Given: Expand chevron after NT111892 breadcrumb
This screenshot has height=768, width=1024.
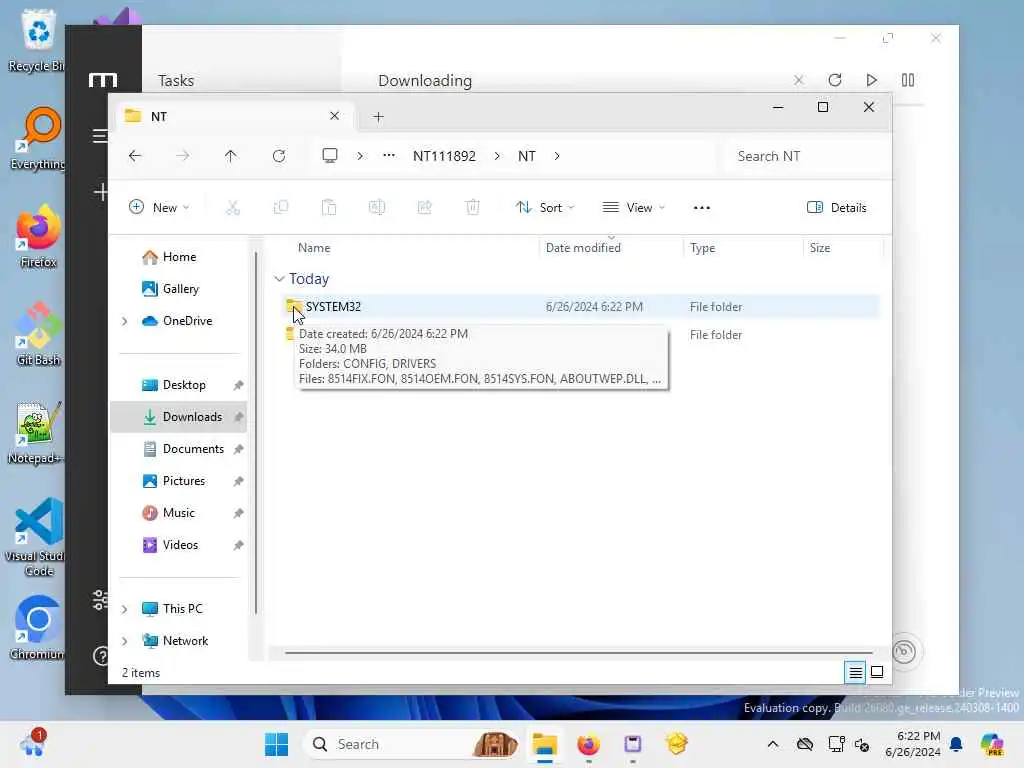Looking at the screenshot, I should tap(498, 156).
